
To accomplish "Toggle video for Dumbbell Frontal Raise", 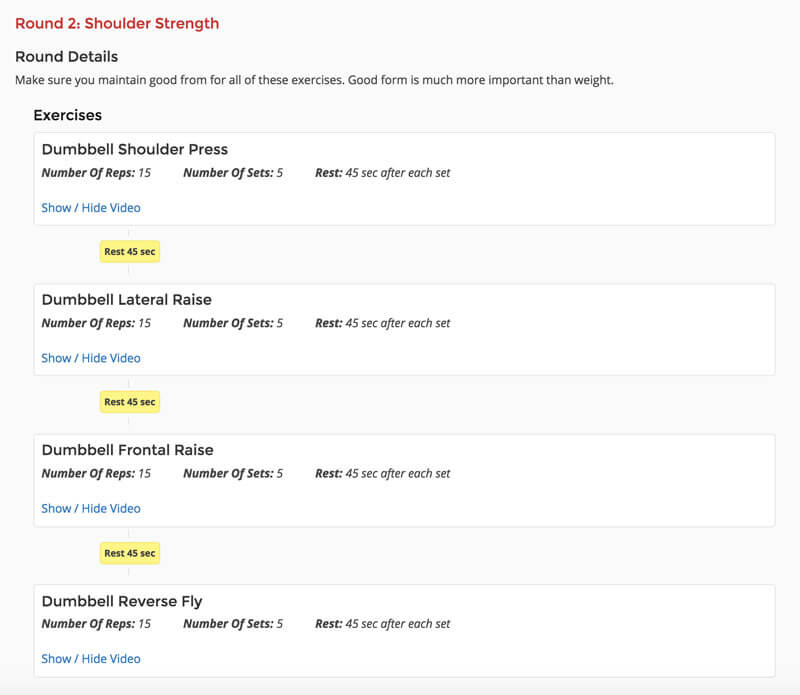I will coord(91,509).
